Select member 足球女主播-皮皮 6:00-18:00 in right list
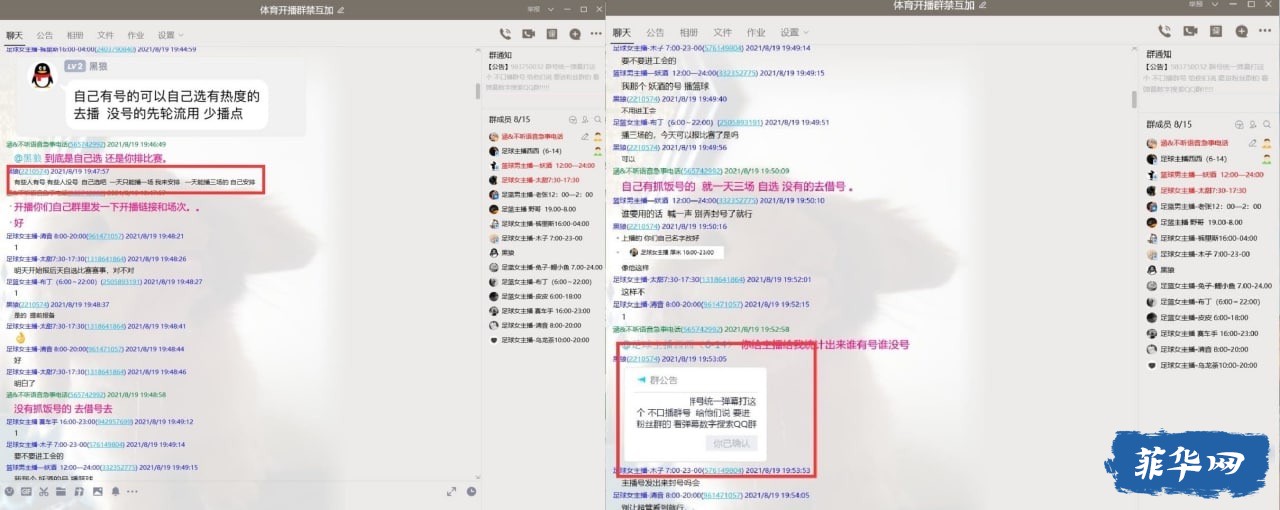The height and width of the screenshot is (510, 1280). tap(1209, 317)
